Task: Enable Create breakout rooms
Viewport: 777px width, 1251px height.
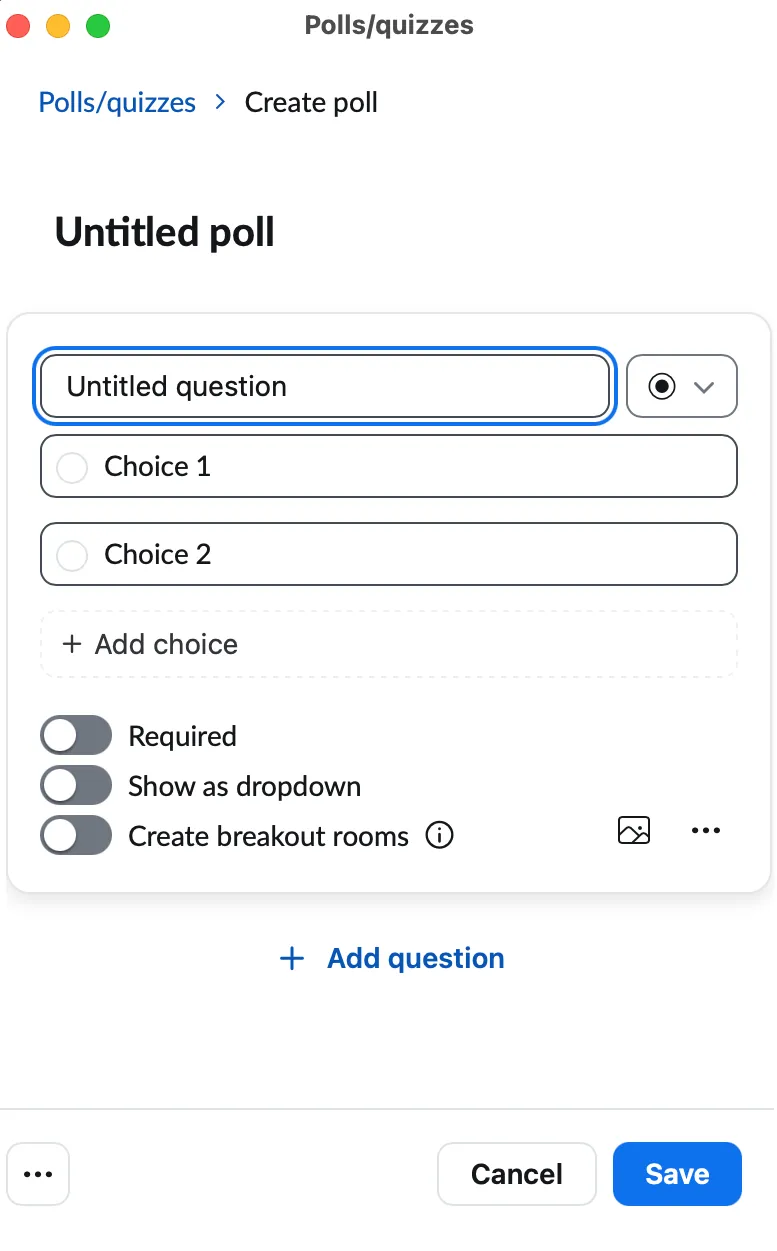Action: 76,835
